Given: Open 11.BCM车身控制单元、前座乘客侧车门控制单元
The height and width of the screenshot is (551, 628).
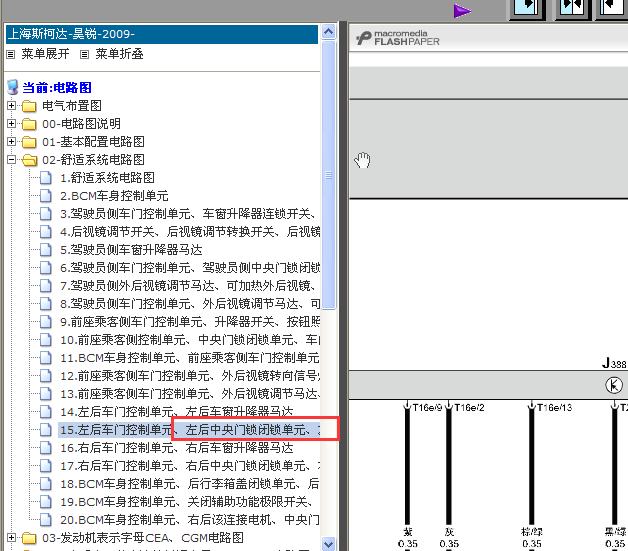Looking at the screenshot, I should tap(190, 358).
